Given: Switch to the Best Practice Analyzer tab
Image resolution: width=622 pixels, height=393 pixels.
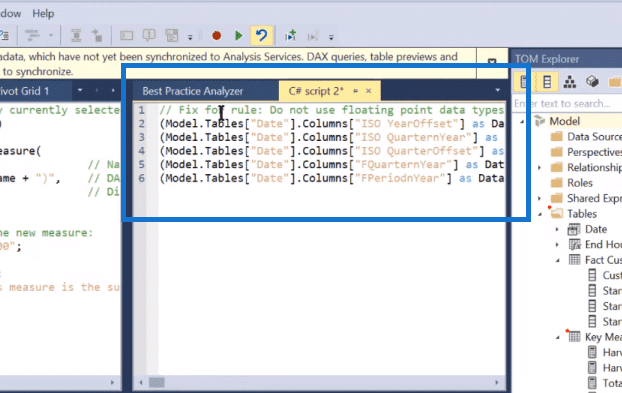Looking at the screenshot, I should (x=193, y=91).
